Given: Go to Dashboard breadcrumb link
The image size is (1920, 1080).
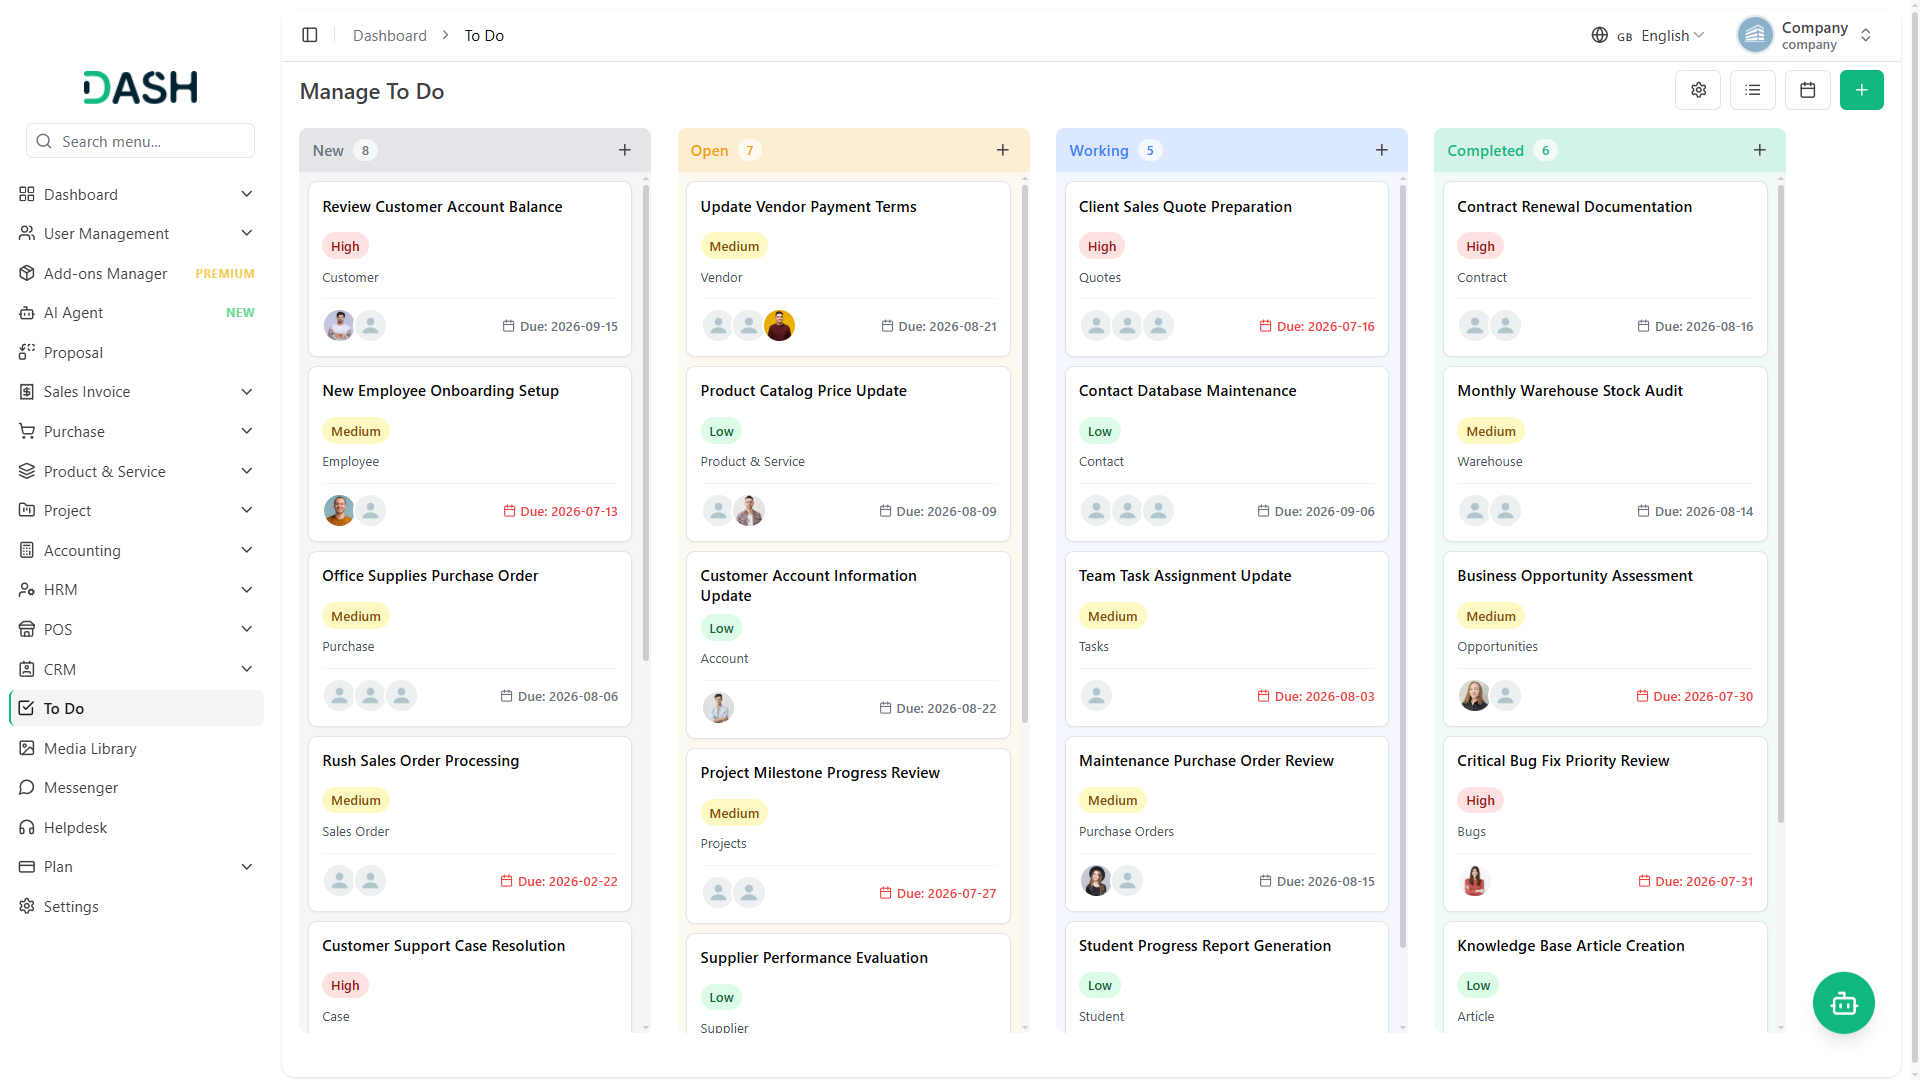Looking at the screenshot, I should (x=390, y=35).
